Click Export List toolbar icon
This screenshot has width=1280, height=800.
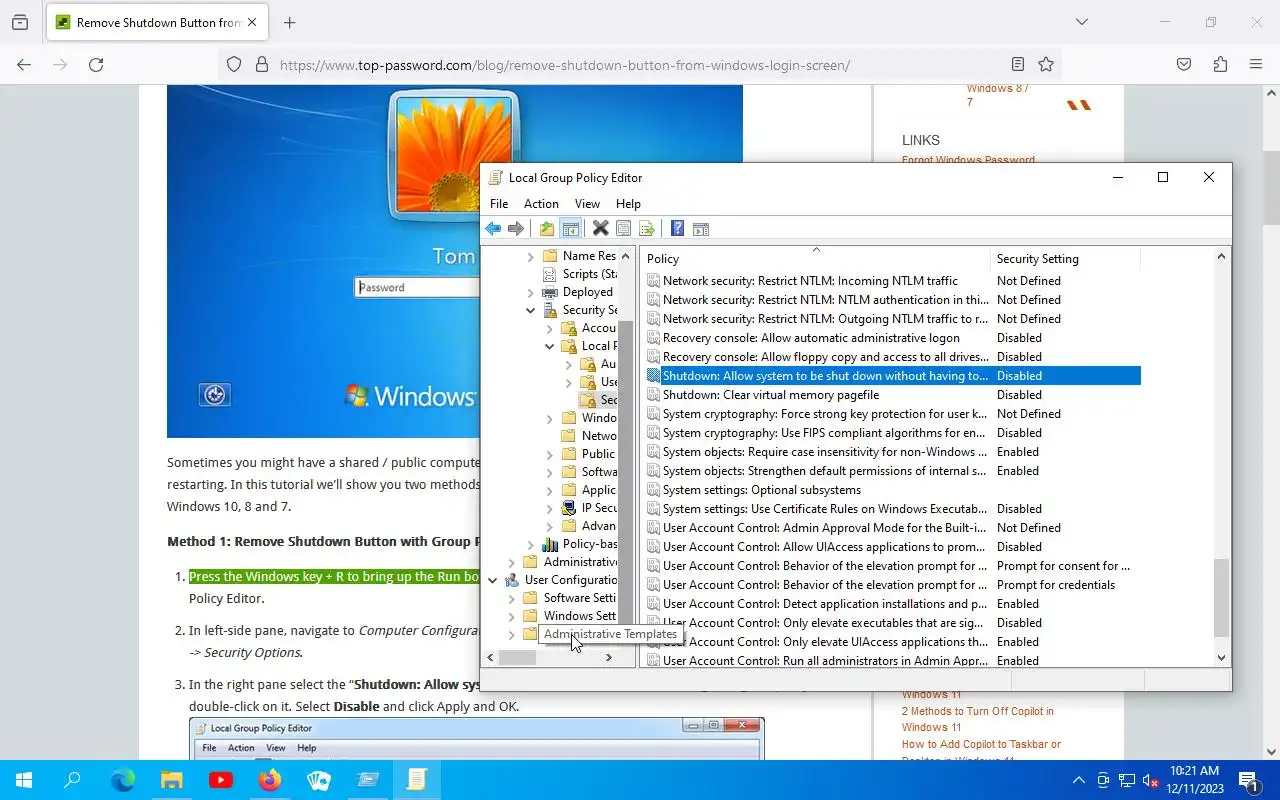coord(646,229)
